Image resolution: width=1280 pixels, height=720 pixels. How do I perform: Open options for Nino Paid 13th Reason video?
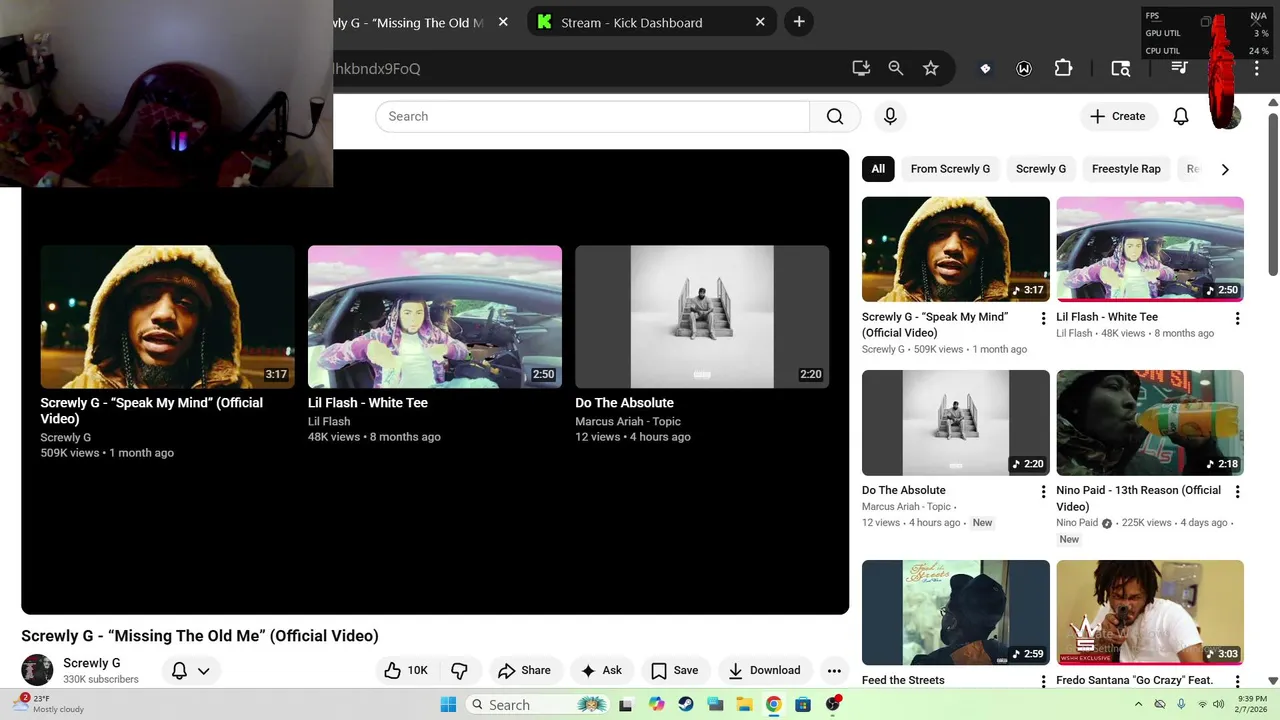1237,492
